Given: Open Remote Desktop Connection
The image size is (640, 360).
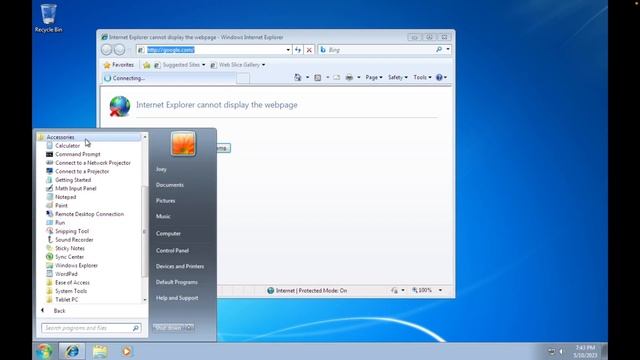Looking at the screenshot, I should pos(89,214).
